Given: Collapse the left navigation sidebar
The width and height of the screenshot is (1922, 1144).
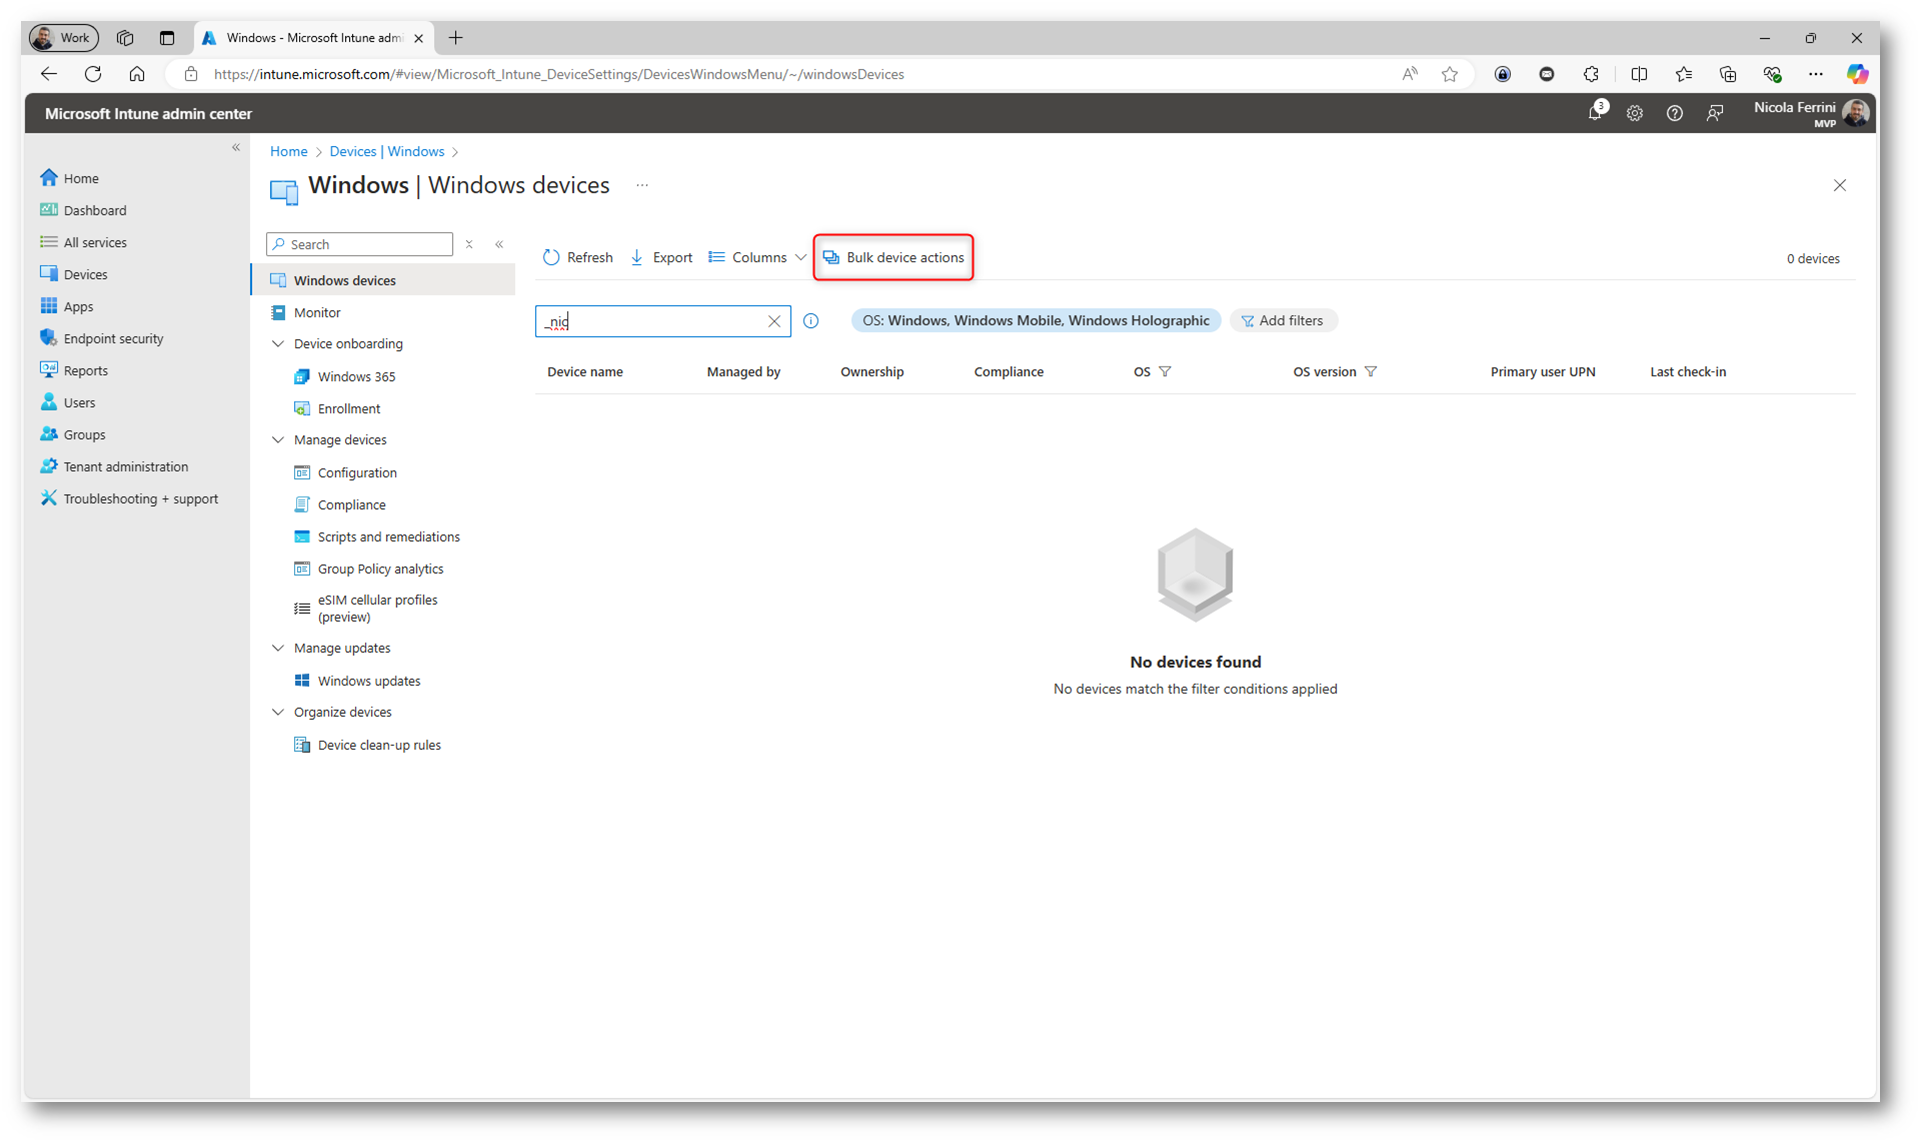Looking at the screenshot, I should click(x=236, y=148).
